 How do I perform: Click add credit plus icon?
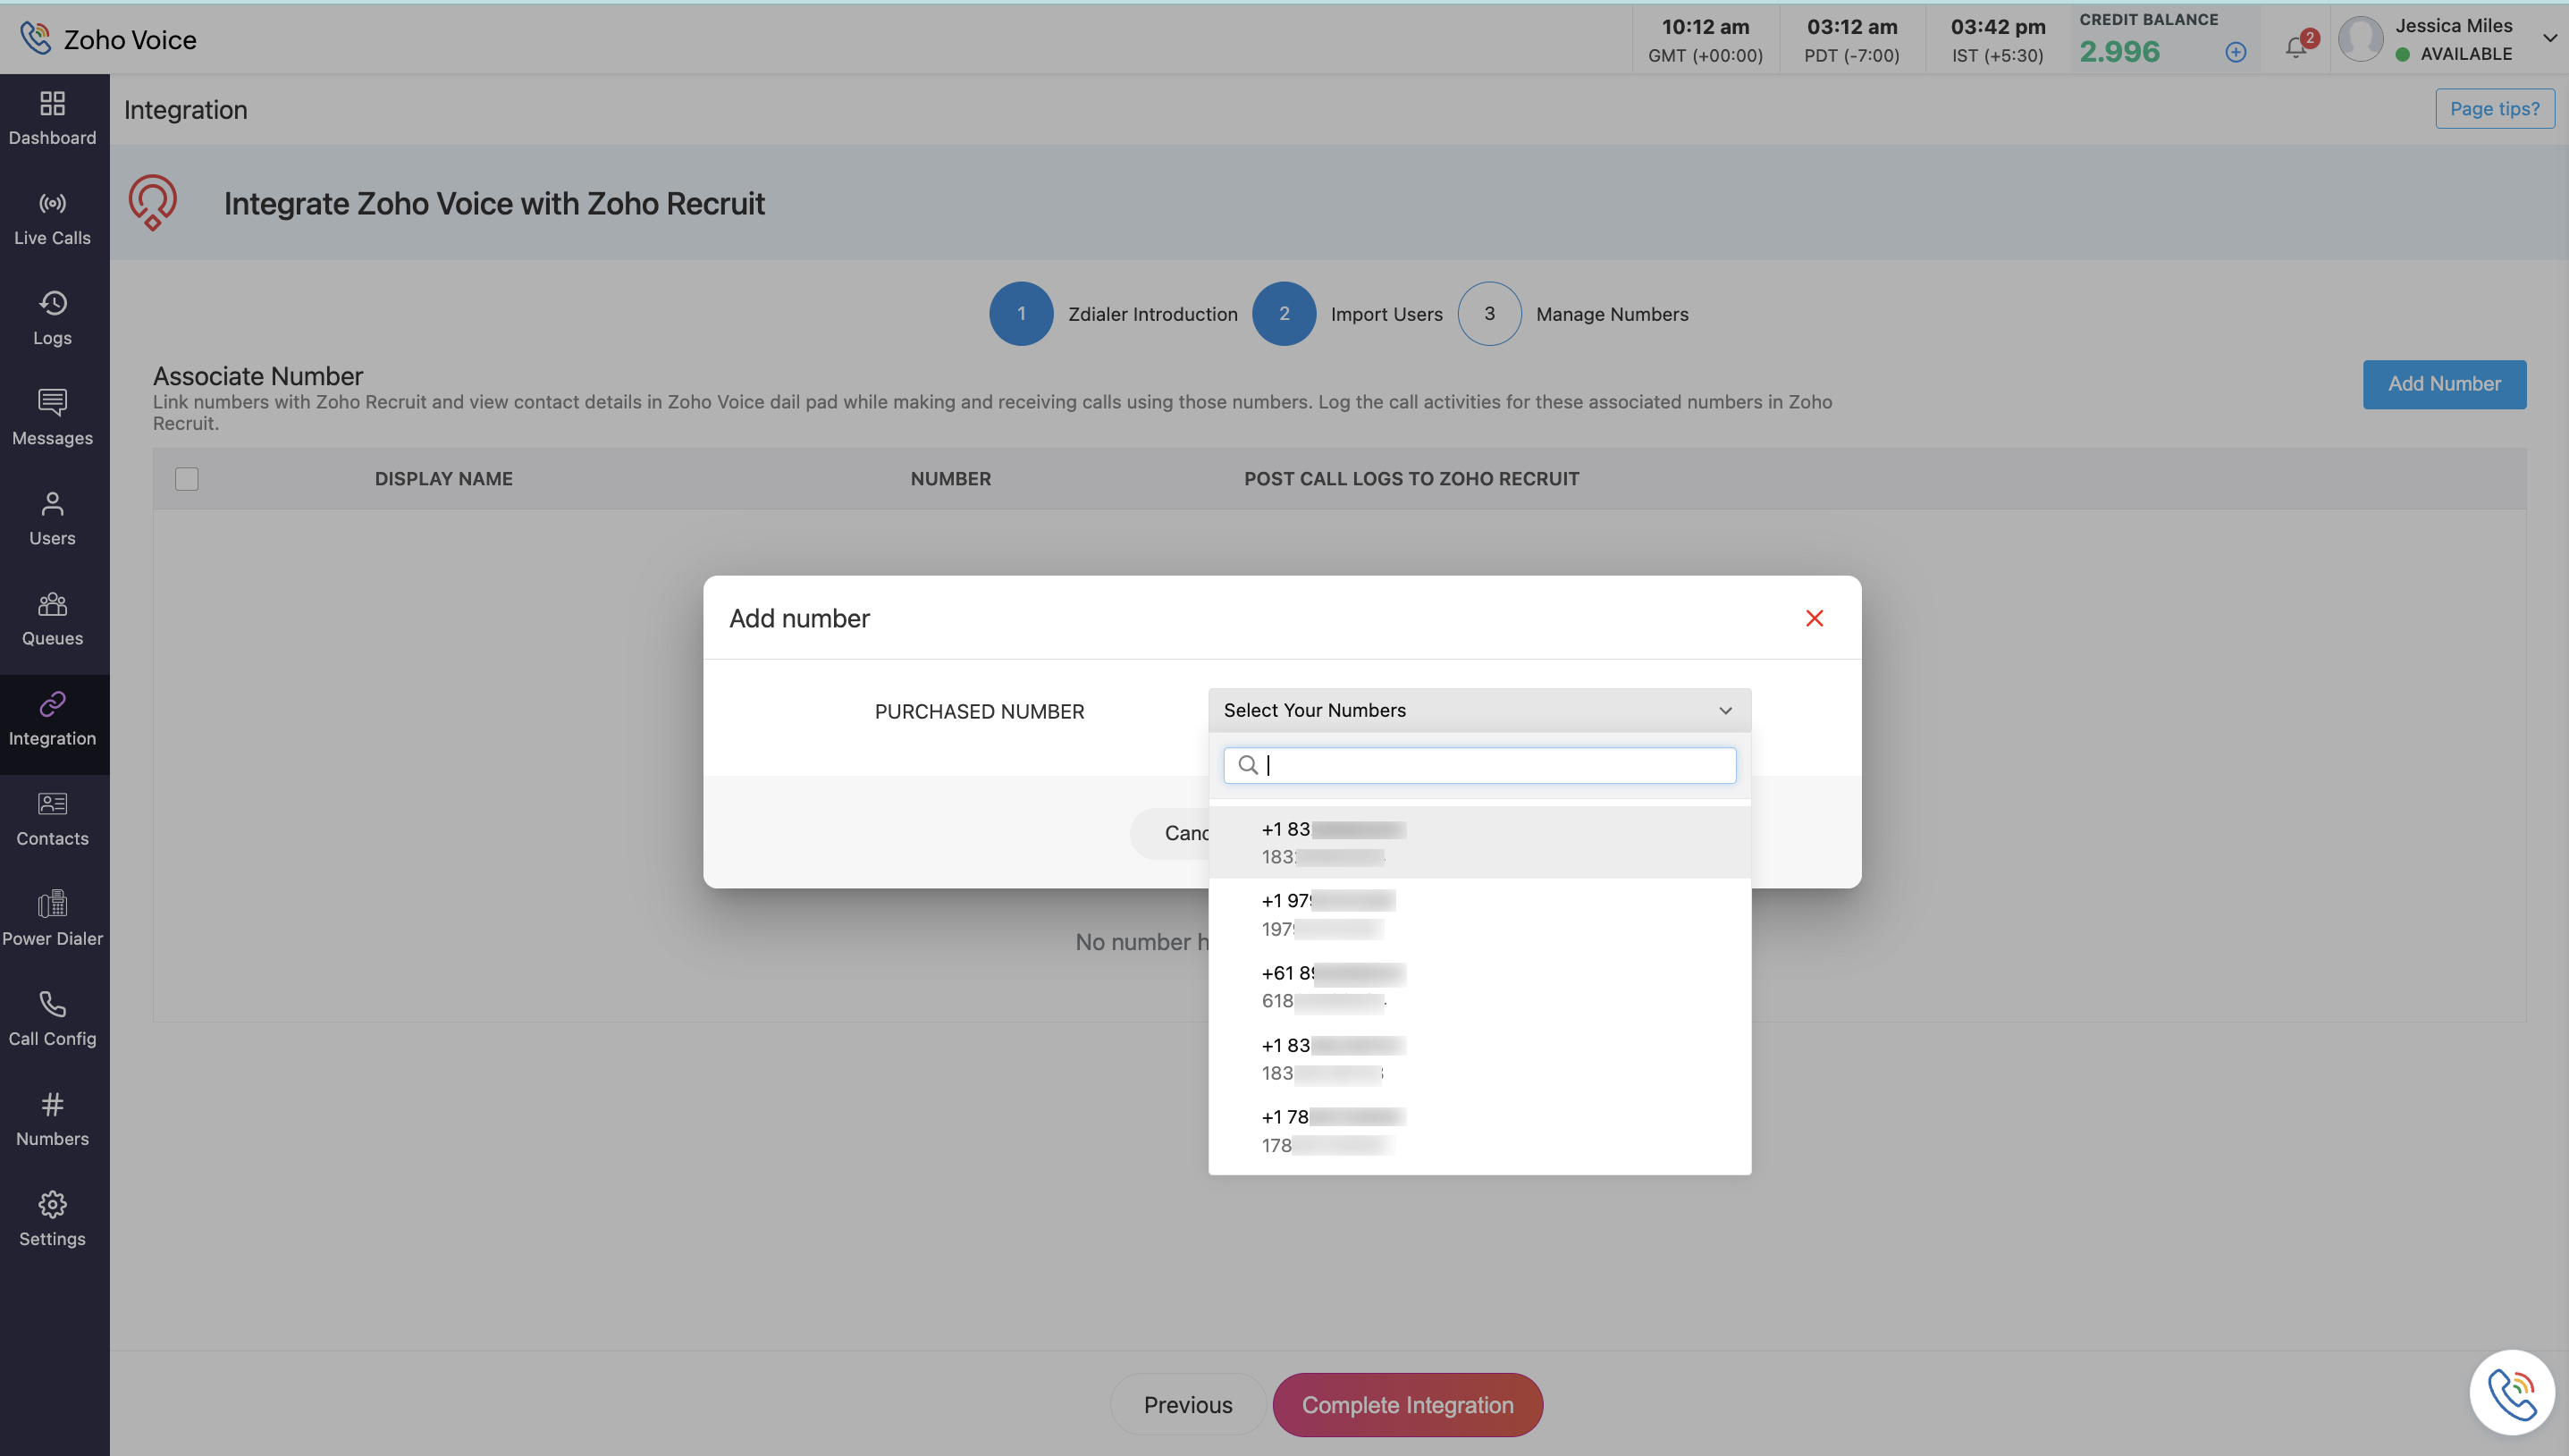point(2235,52)
